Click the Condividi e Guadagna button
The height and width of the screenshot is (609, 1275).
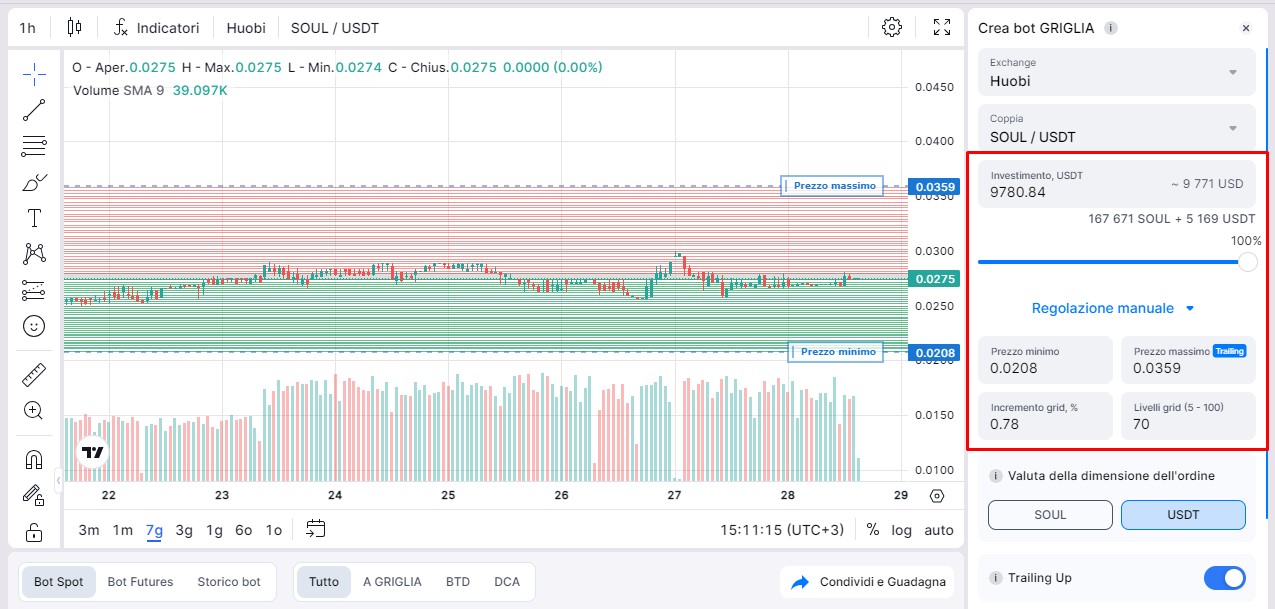click(868, 582)
